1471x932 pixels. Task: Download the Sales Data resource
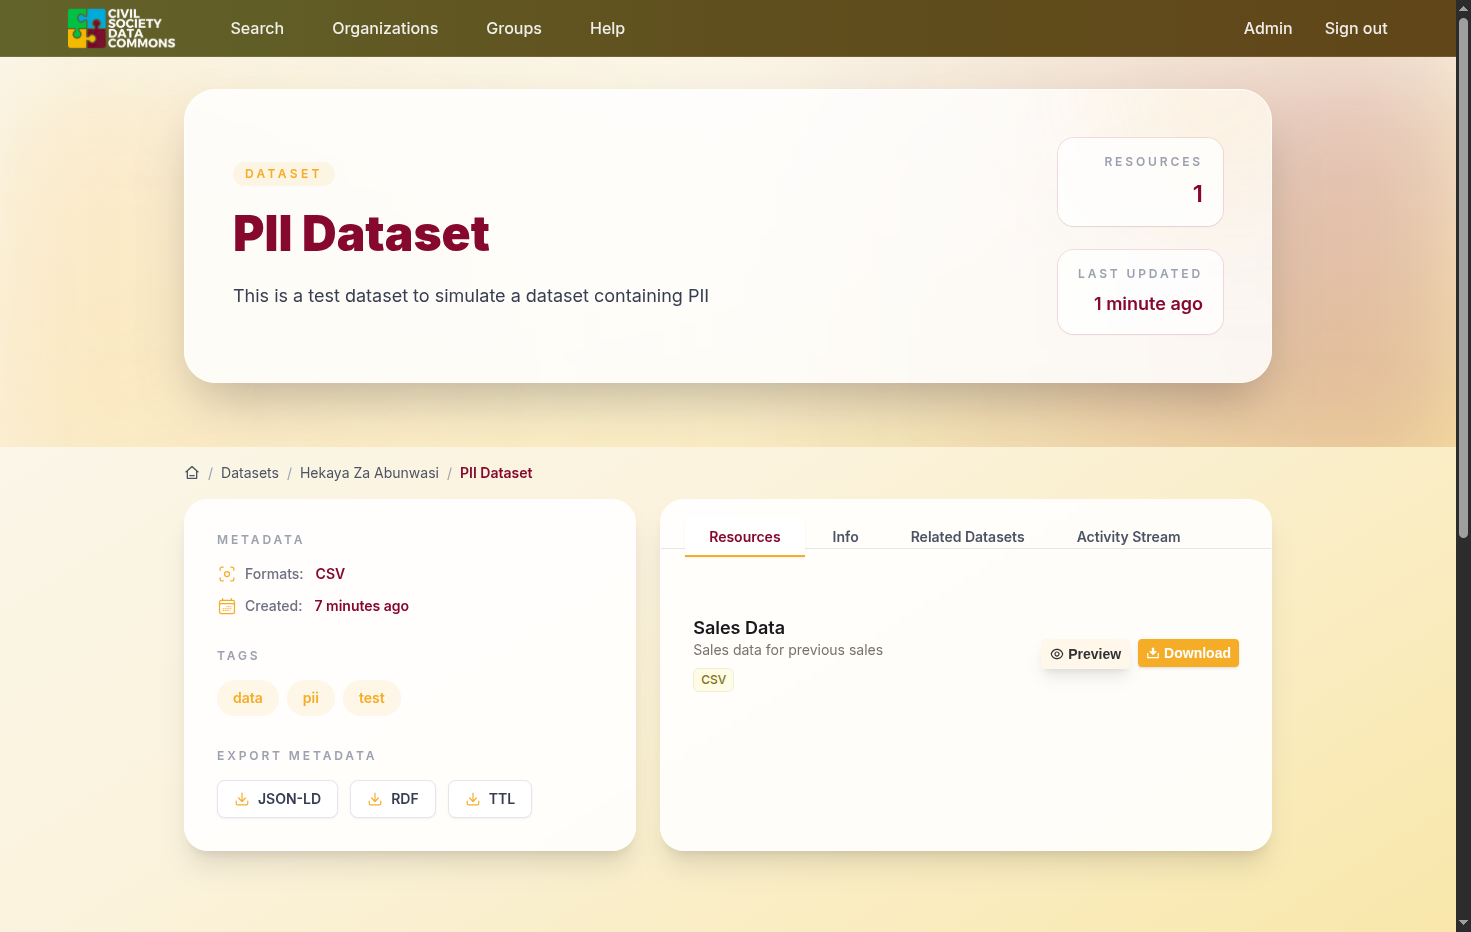(x=1188, y=653)
